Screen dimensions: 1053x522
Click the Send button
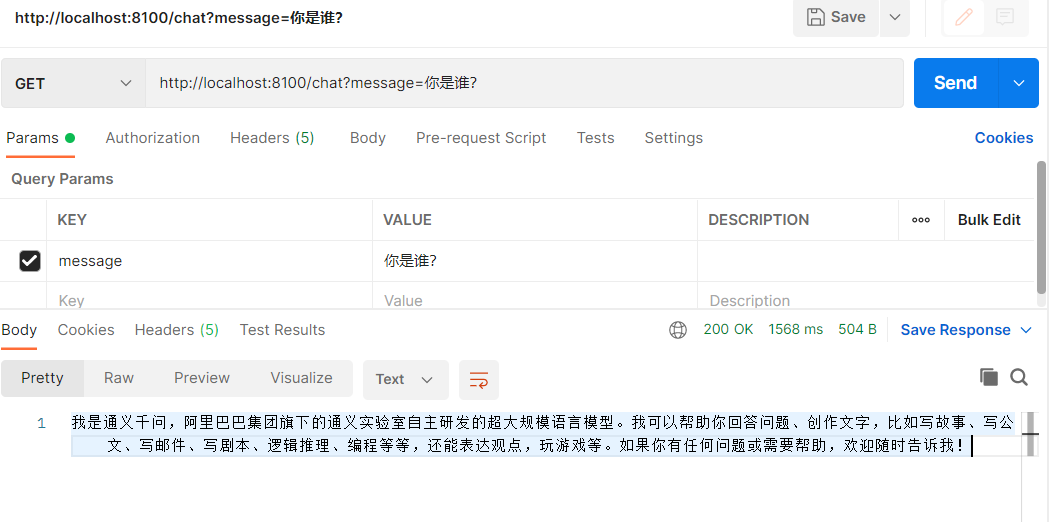click(x=956, y=83)
